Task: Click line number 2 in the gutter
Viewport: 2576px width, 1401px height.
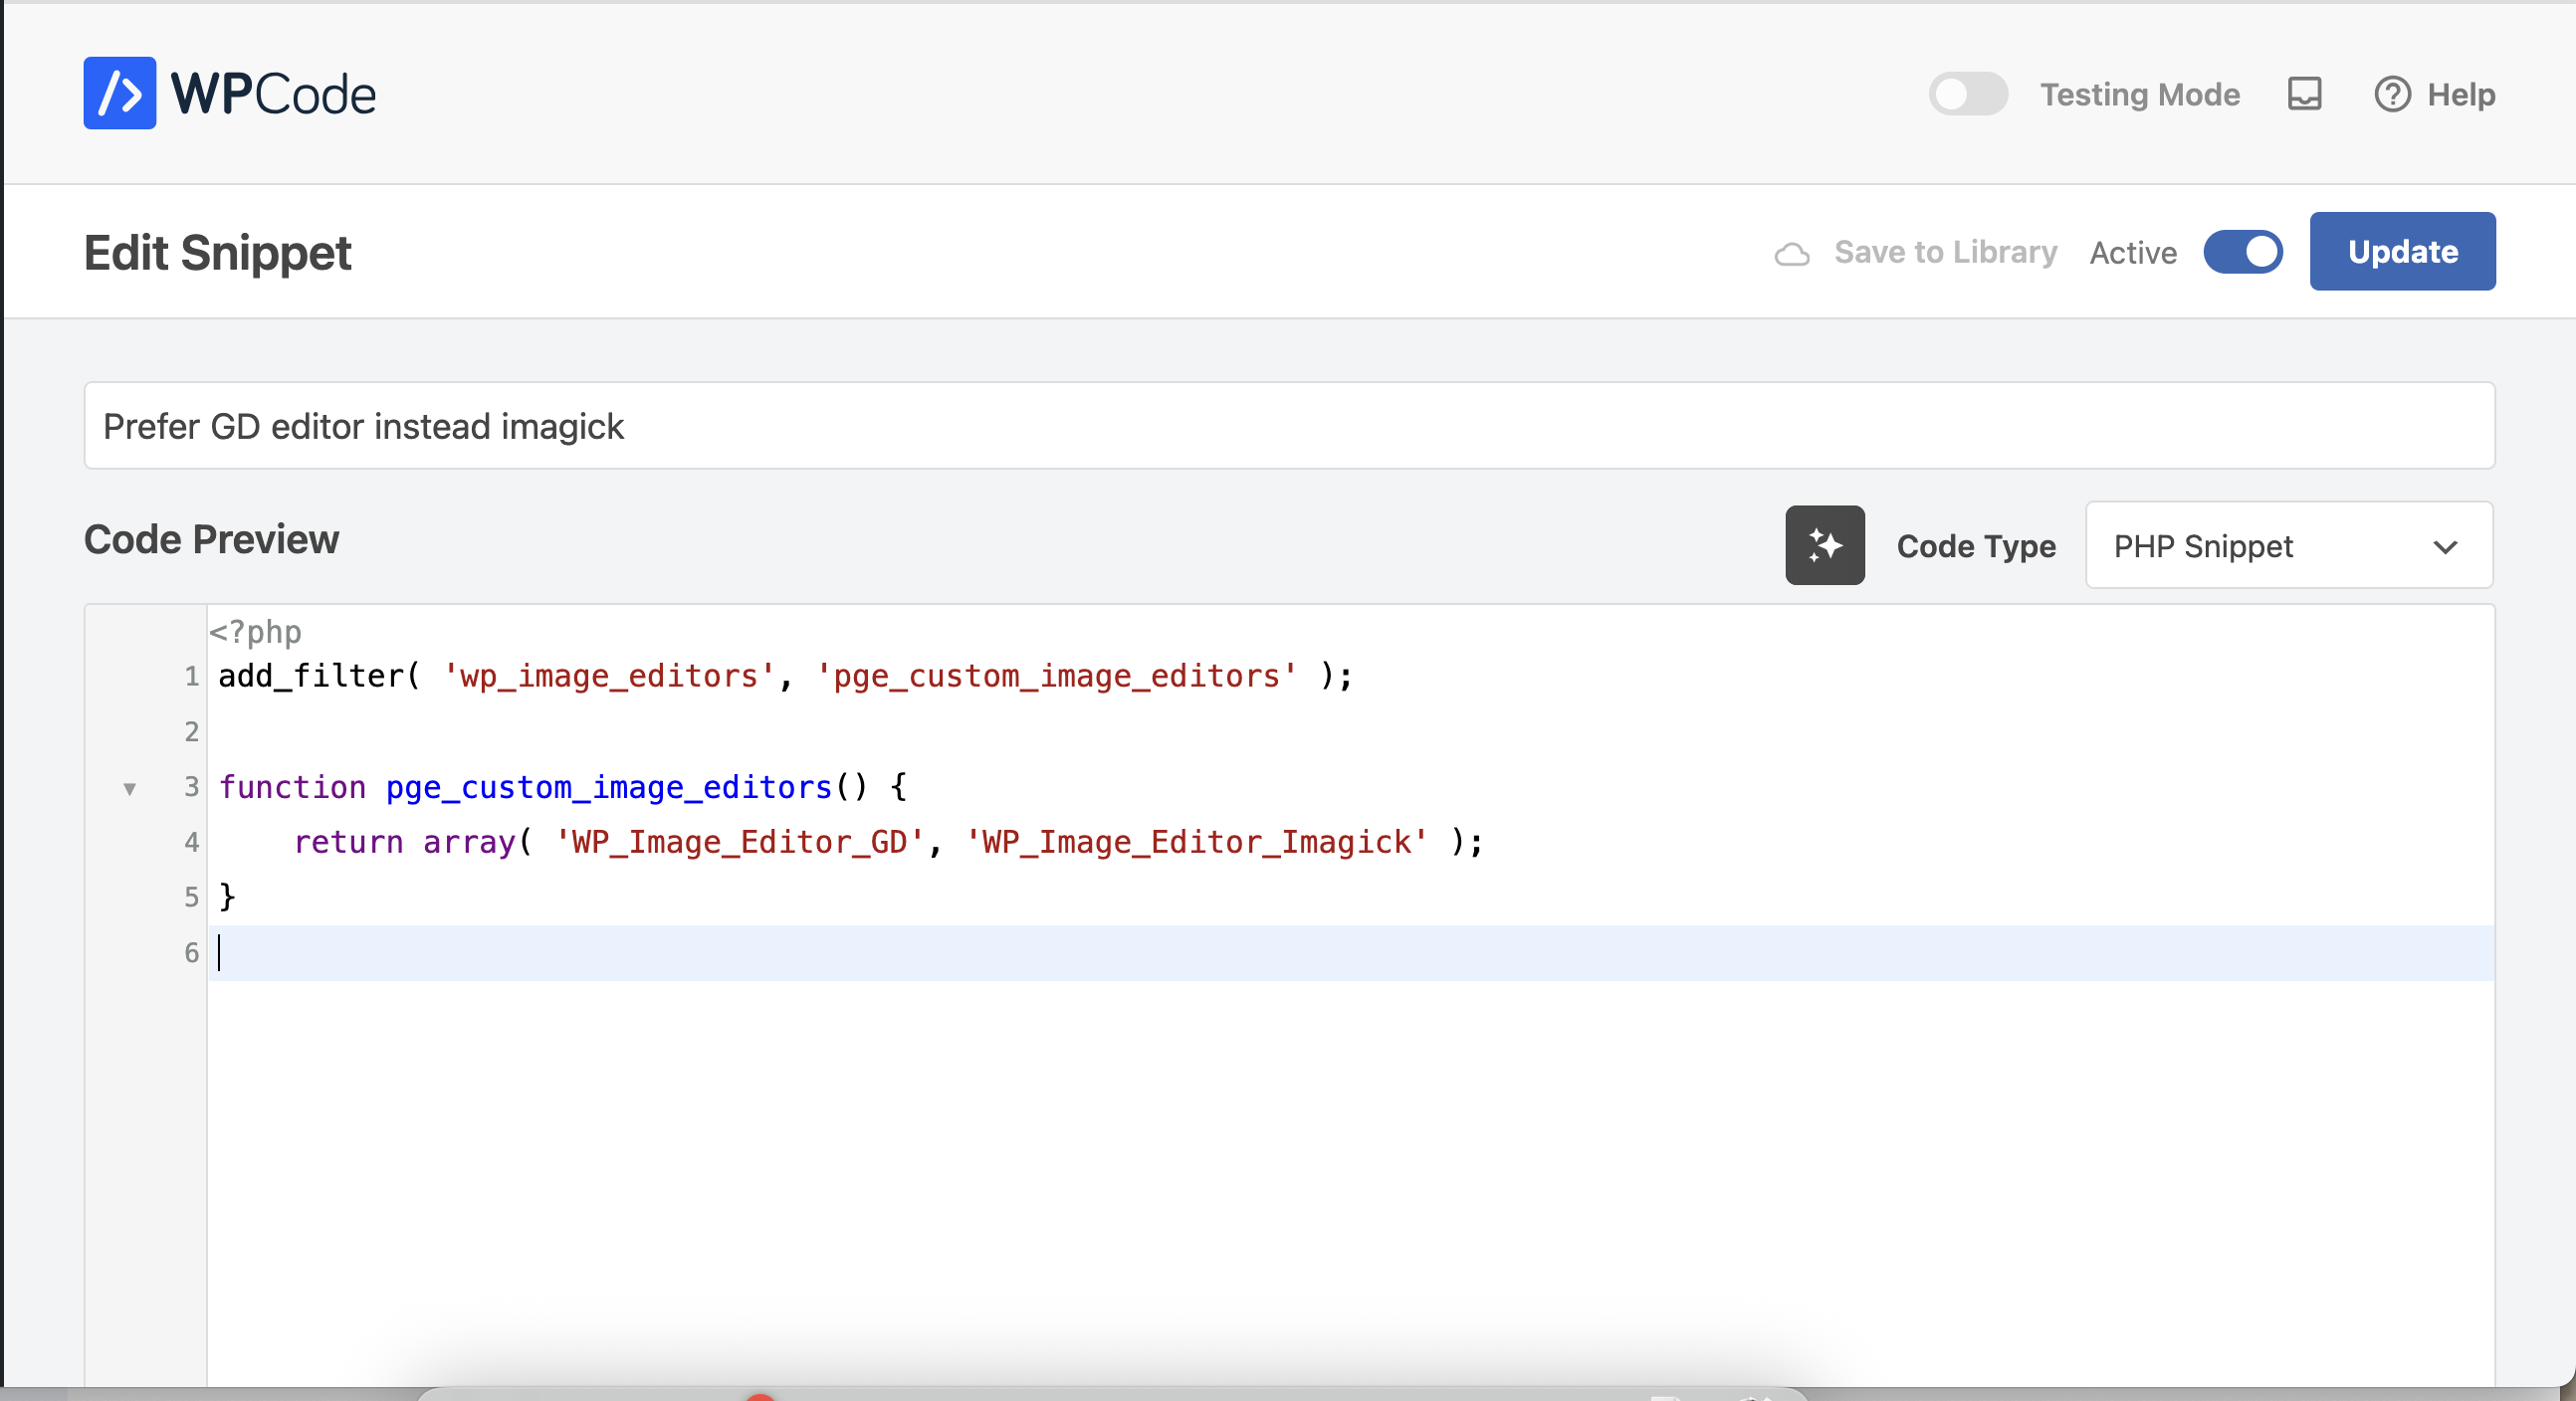Action: pyautogui.click(x=191, y=732)
